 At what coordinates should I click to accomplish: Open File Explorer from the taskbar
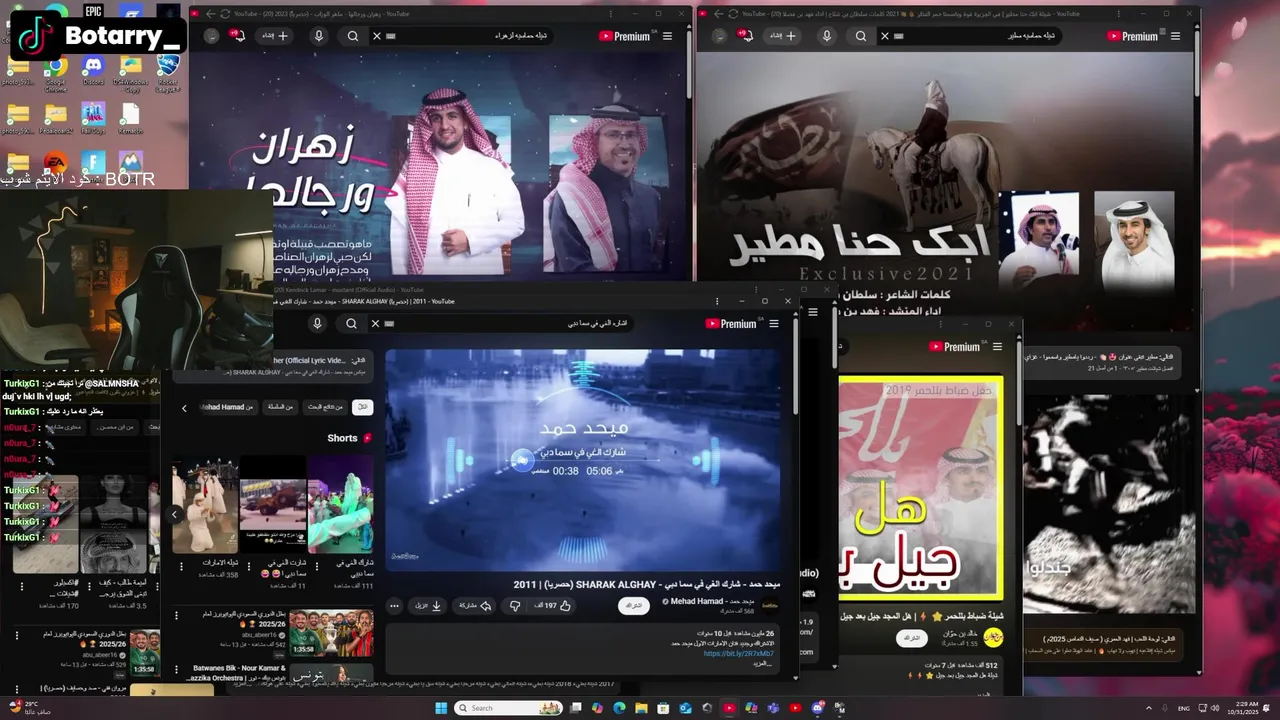click(x=641, y=708)
